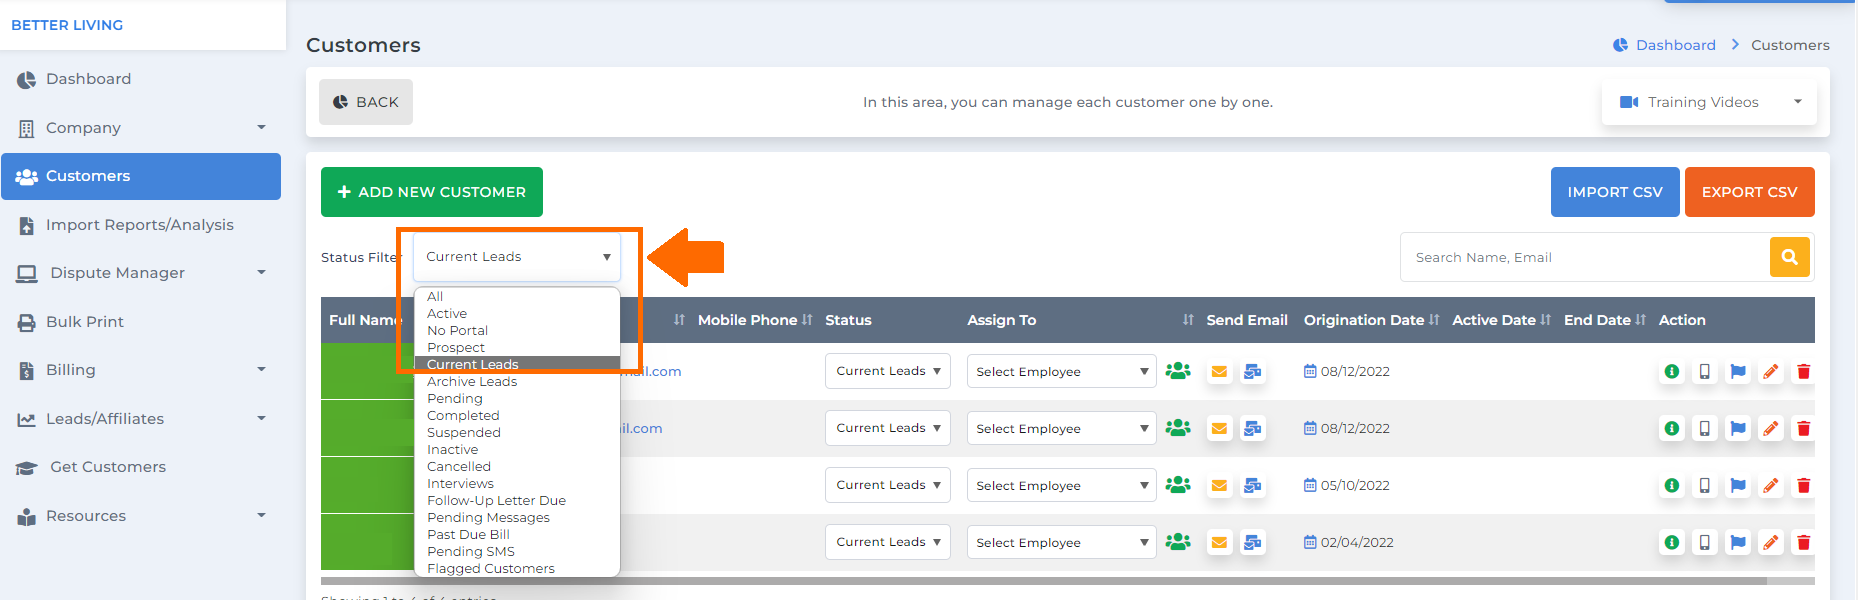Screen dimensions: 1858x600
Task: Click the yellow envelope icon in the 02/04/2022 row
Action: point(1219,542)
